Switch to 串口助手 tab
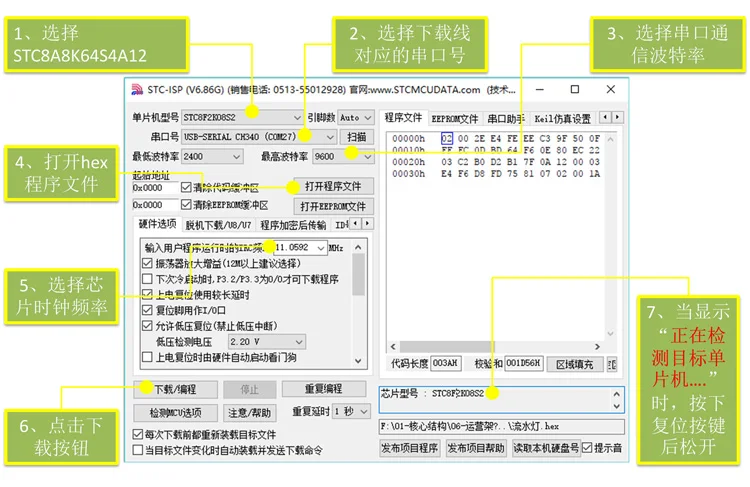750x487 pixels. coord(506,119)
